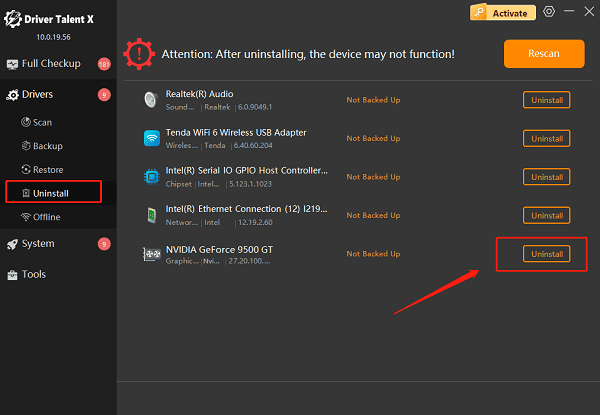Click Not Backed Up for NVIDIA GeForce
The width and height of the screenshot is (600, 415).
[373, 254]
